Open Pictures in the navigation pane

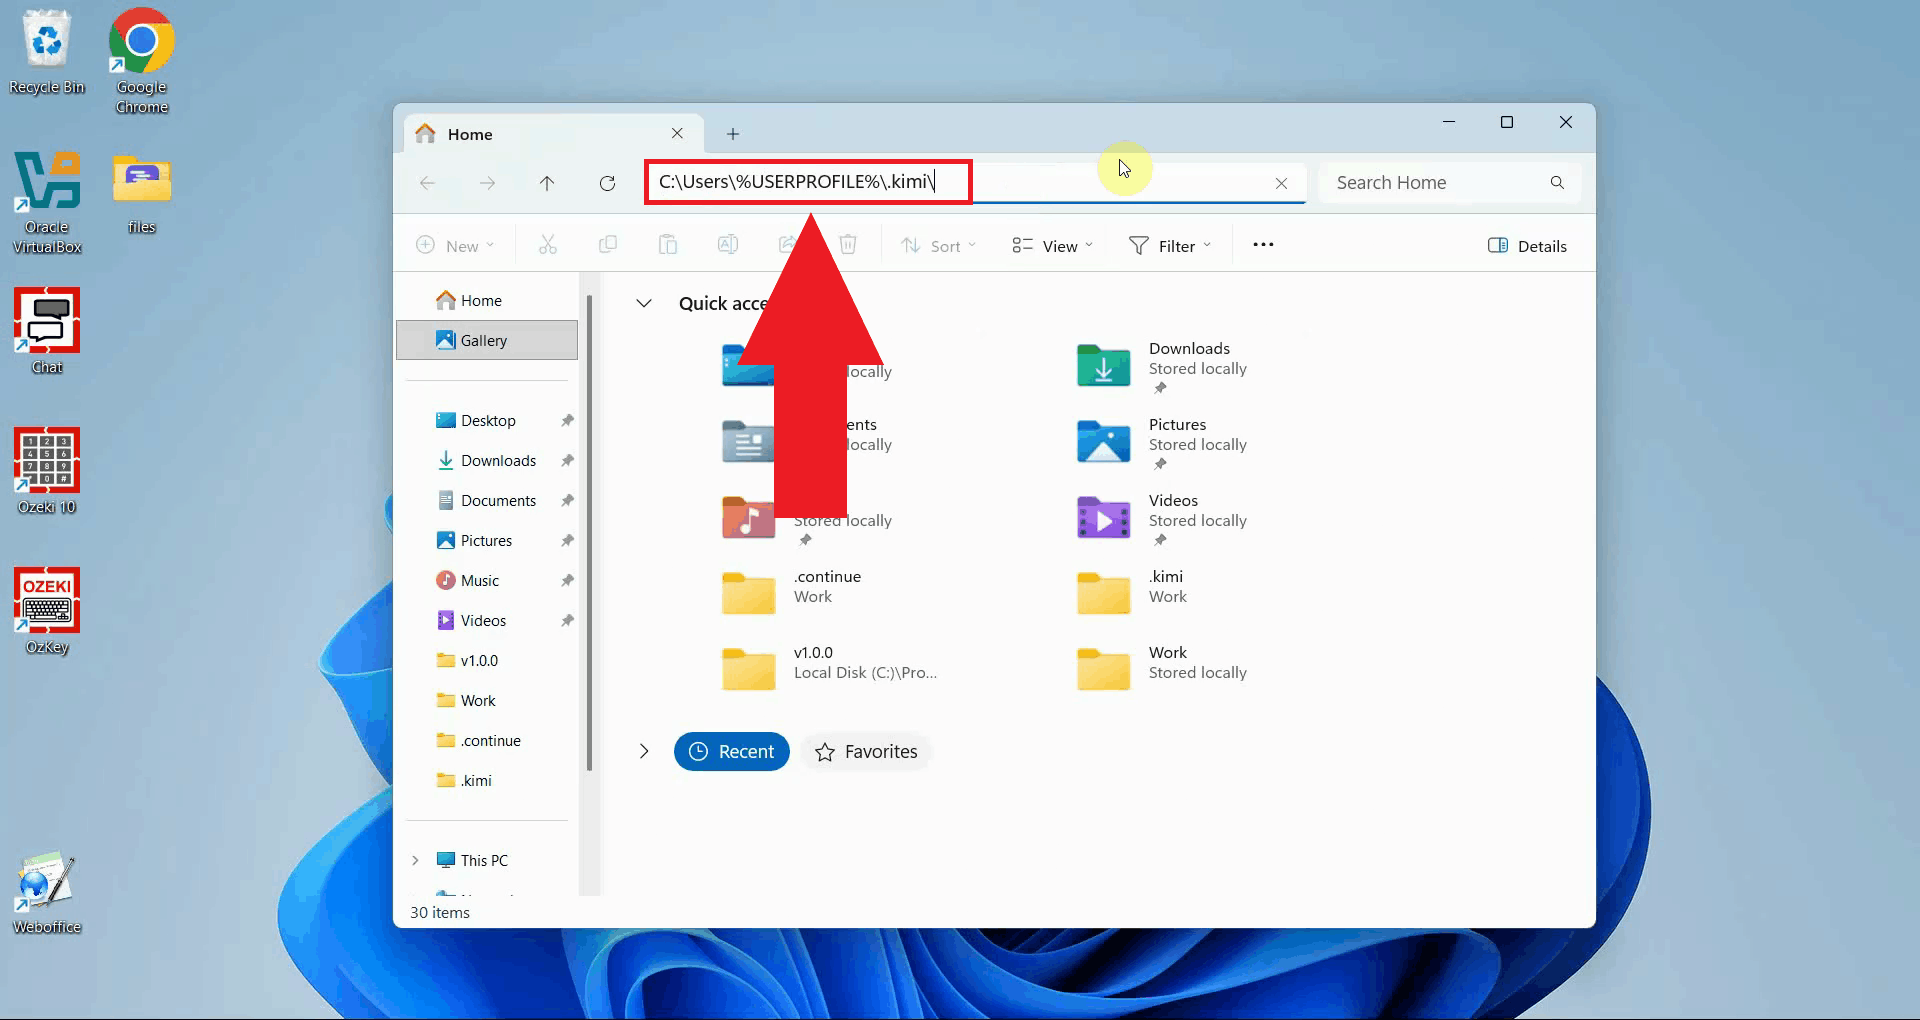tap(487, 540)
